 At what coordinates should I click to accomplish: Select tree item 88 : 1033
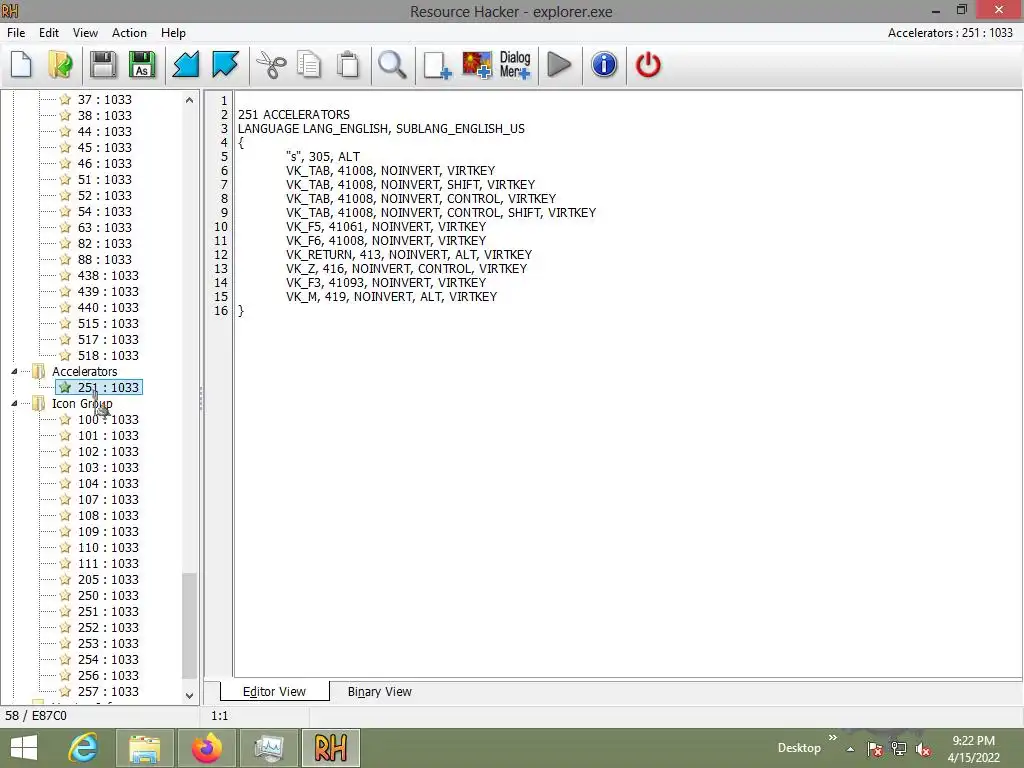tap(104, 260)
